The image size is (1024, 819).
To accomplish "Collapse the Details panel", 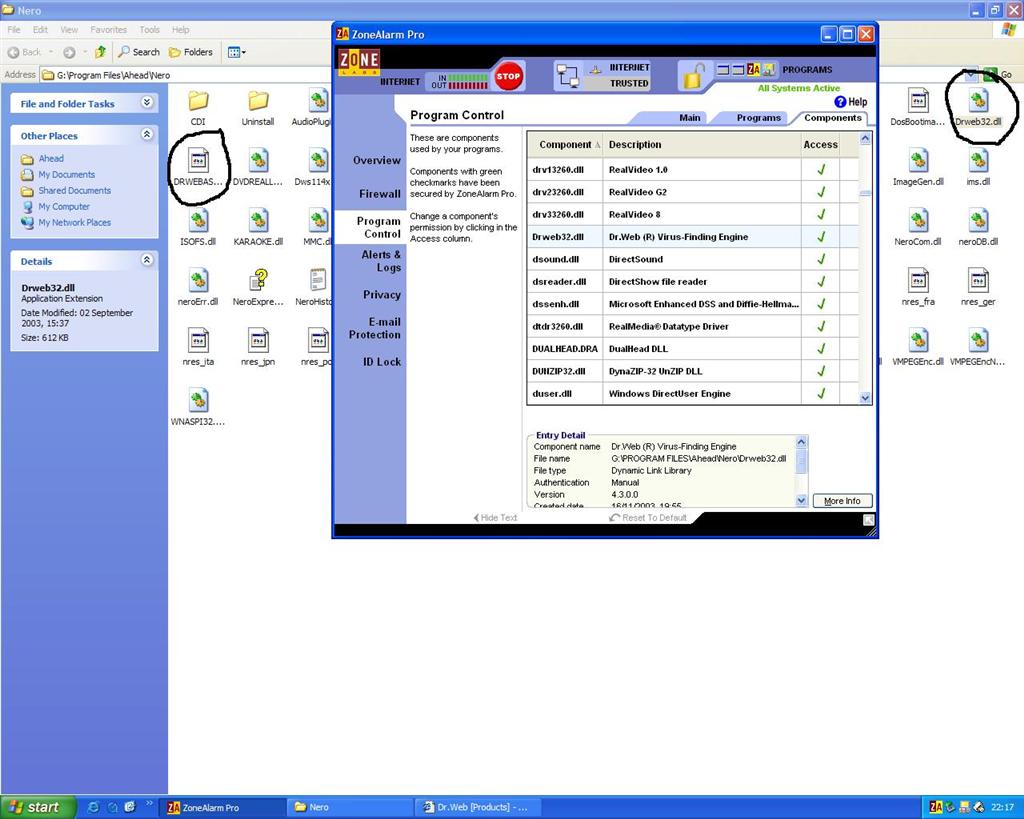I will point(147,260).
